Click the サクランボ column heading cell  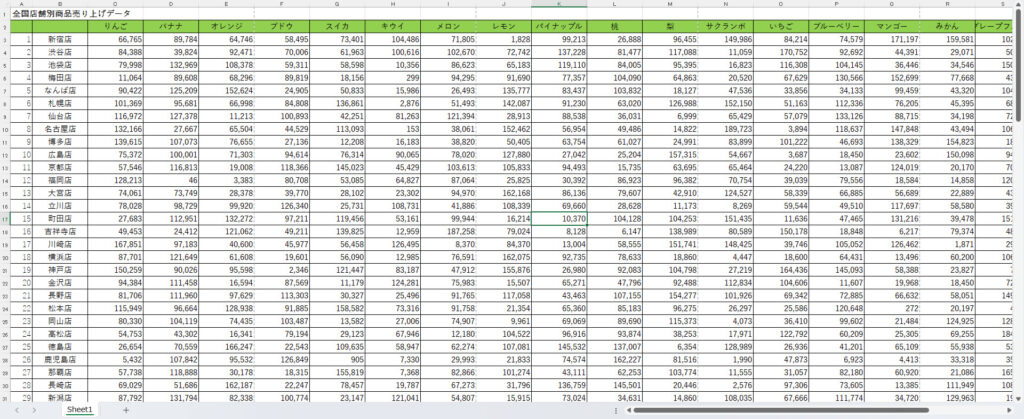click(x=727, y=25)
